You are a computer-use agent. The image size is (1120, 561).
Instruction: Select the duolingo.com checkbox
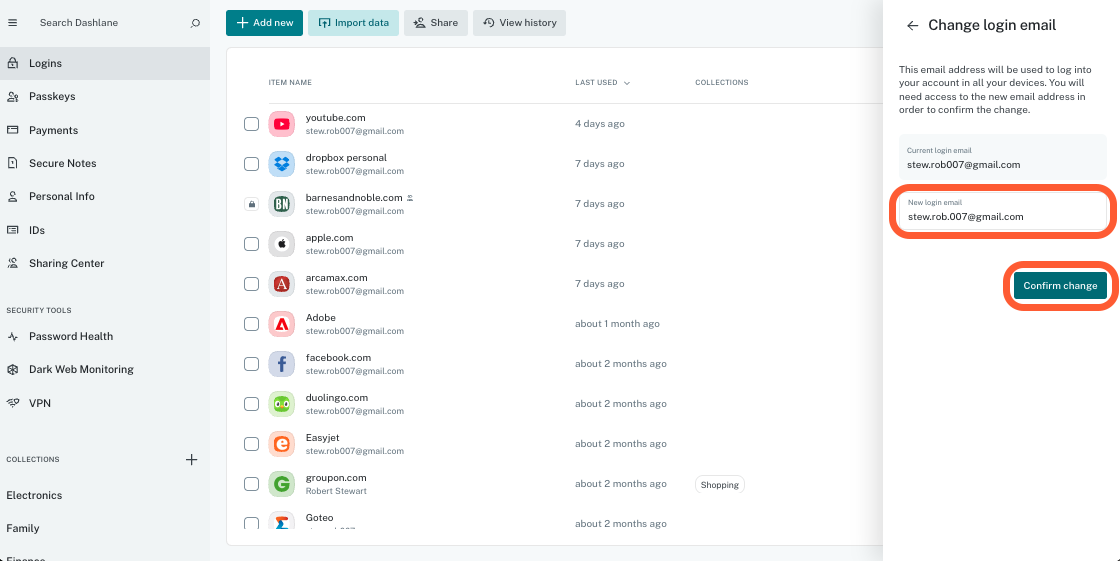point(251,404)
